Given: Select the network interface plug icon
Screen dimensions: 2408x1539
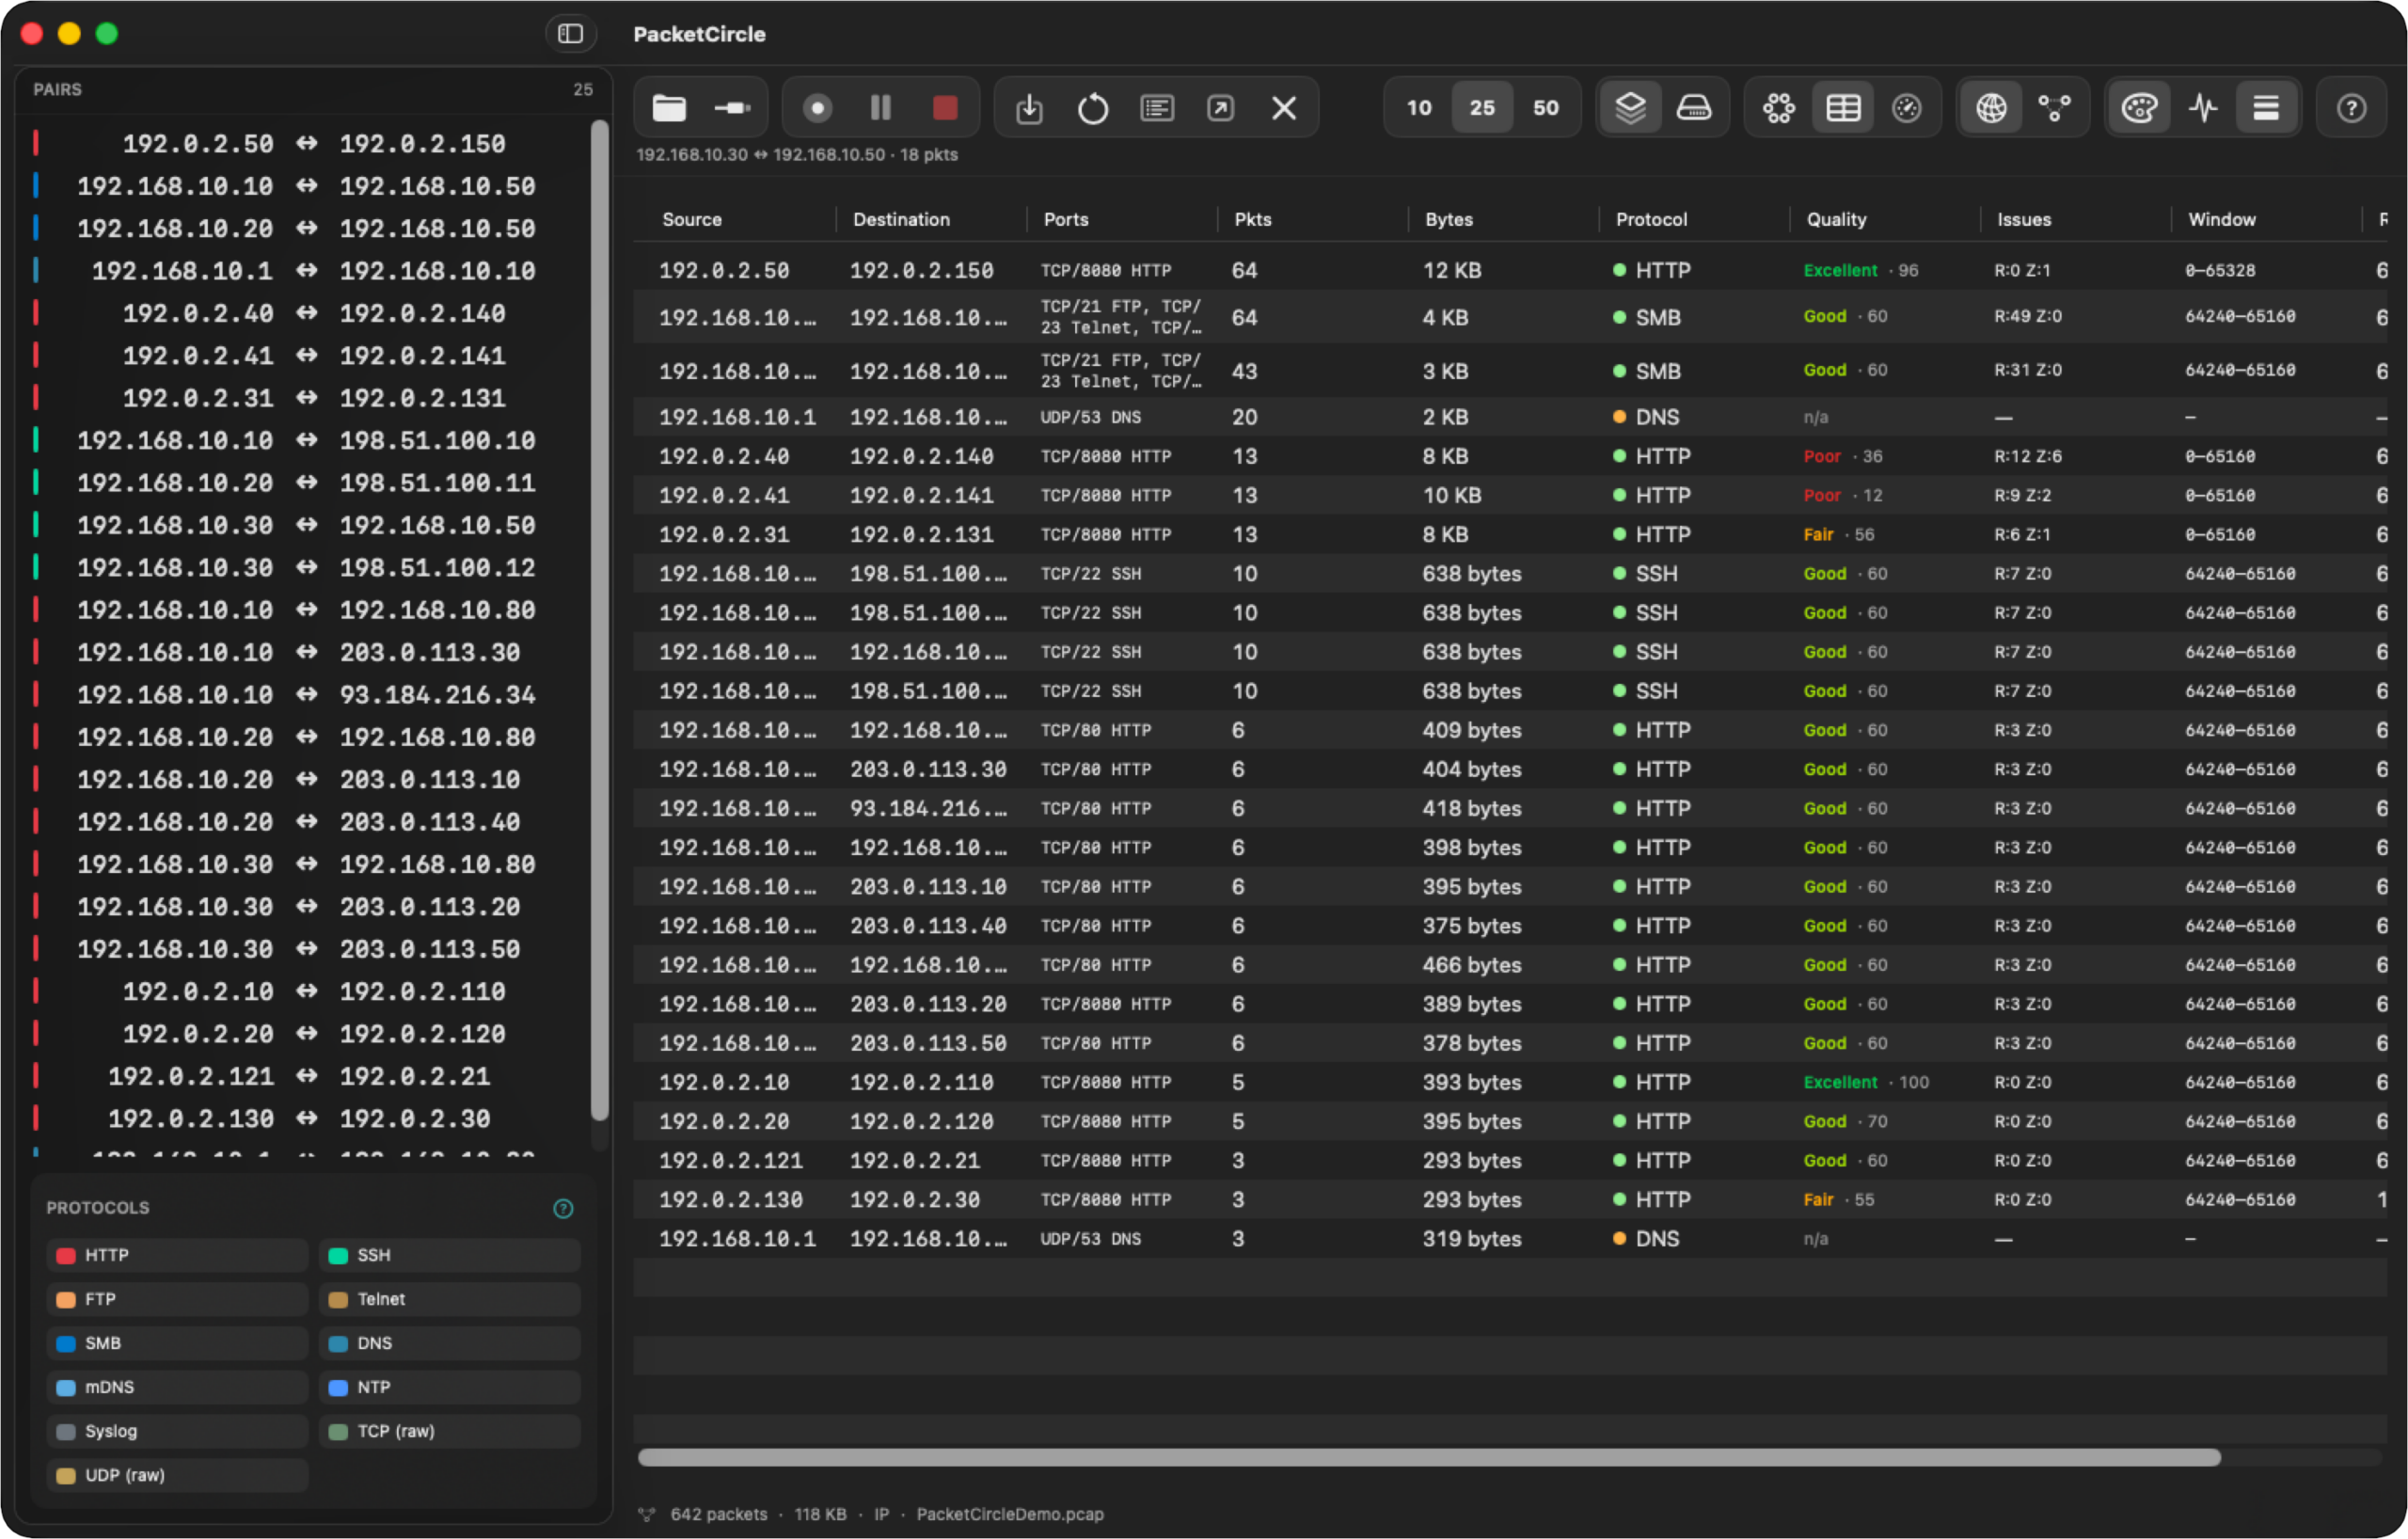Looking at the screenshot, I should [733, 108].
